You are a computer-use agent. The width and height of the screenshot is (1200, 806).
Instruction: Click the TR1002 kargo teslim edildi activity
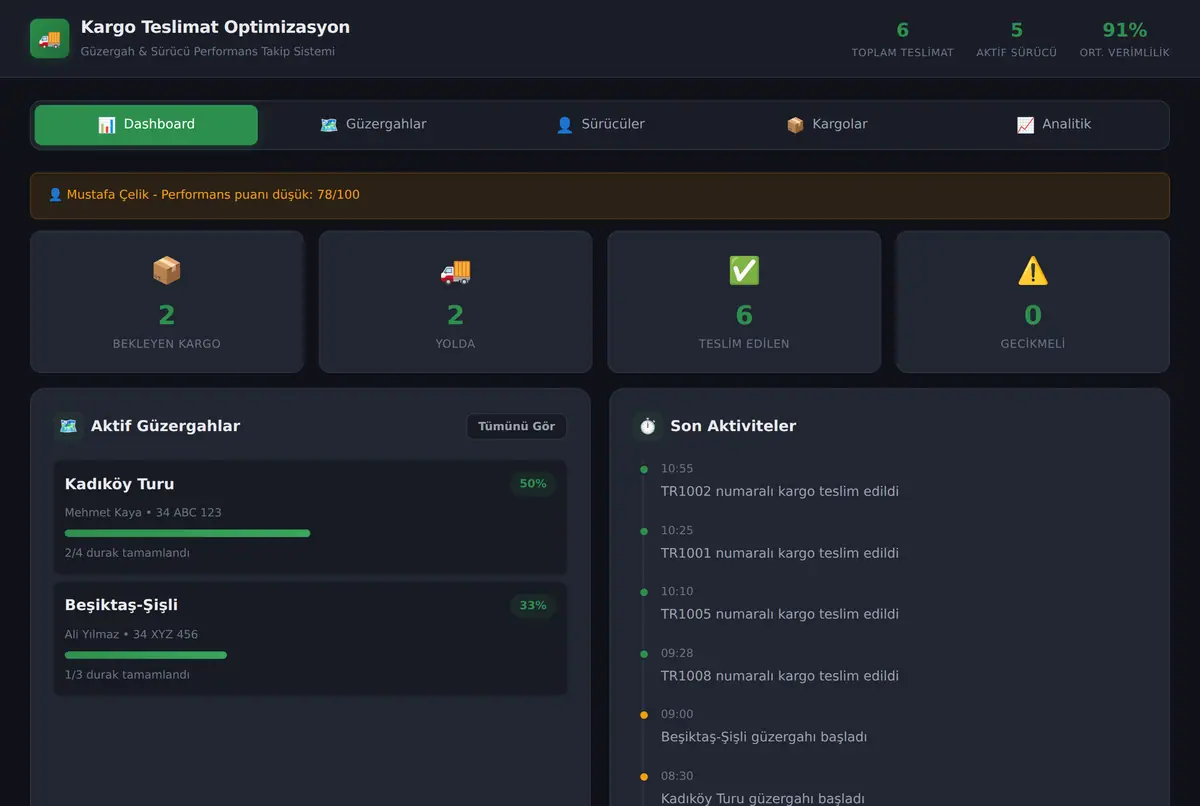(x=780, y=492)
